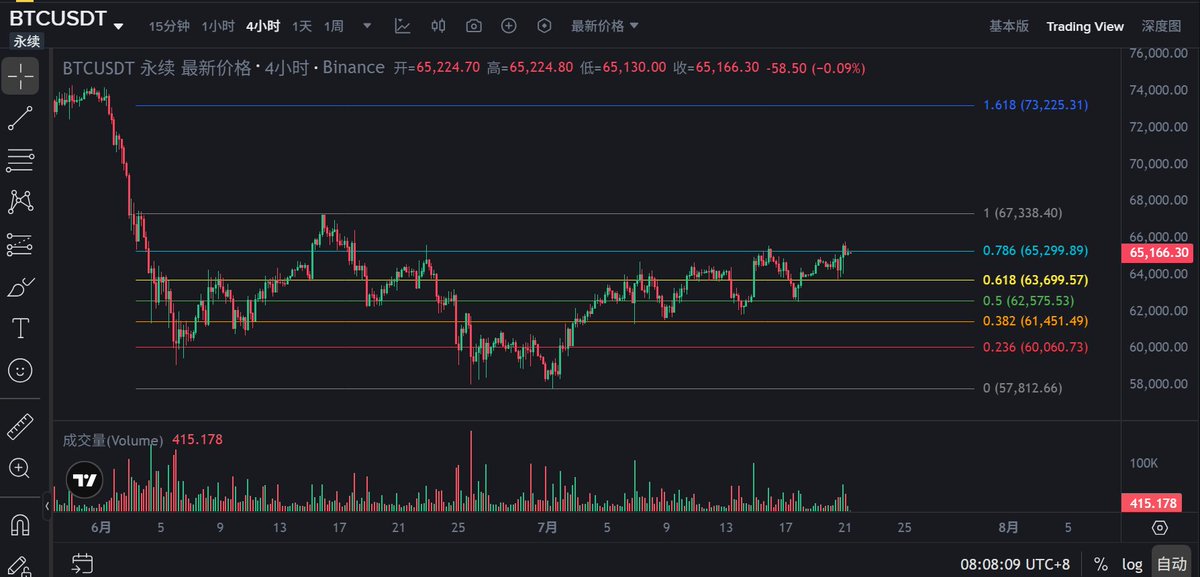
Task: Select the trend line drawing tool
Action: point(20,118)
